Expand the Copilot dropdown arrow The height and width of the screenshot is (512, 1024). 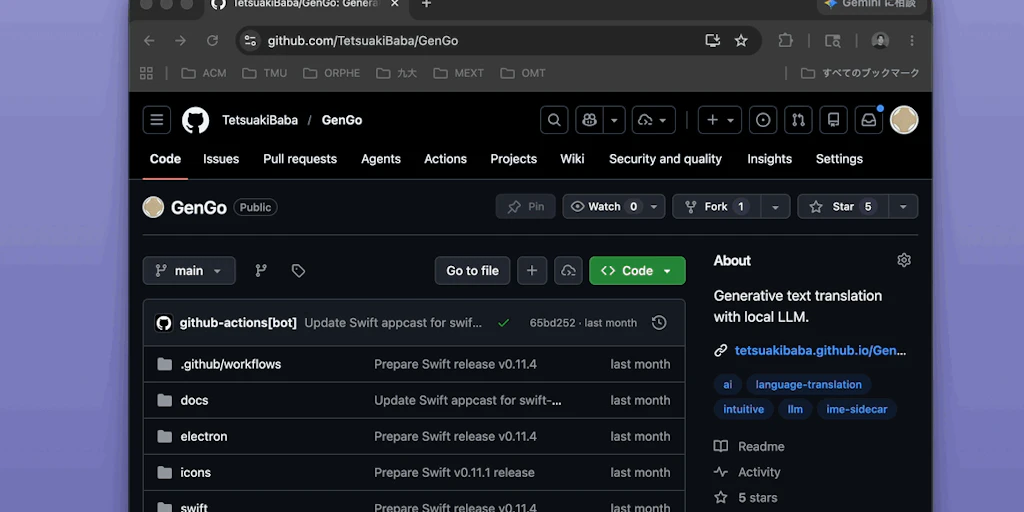coord(615,120)
